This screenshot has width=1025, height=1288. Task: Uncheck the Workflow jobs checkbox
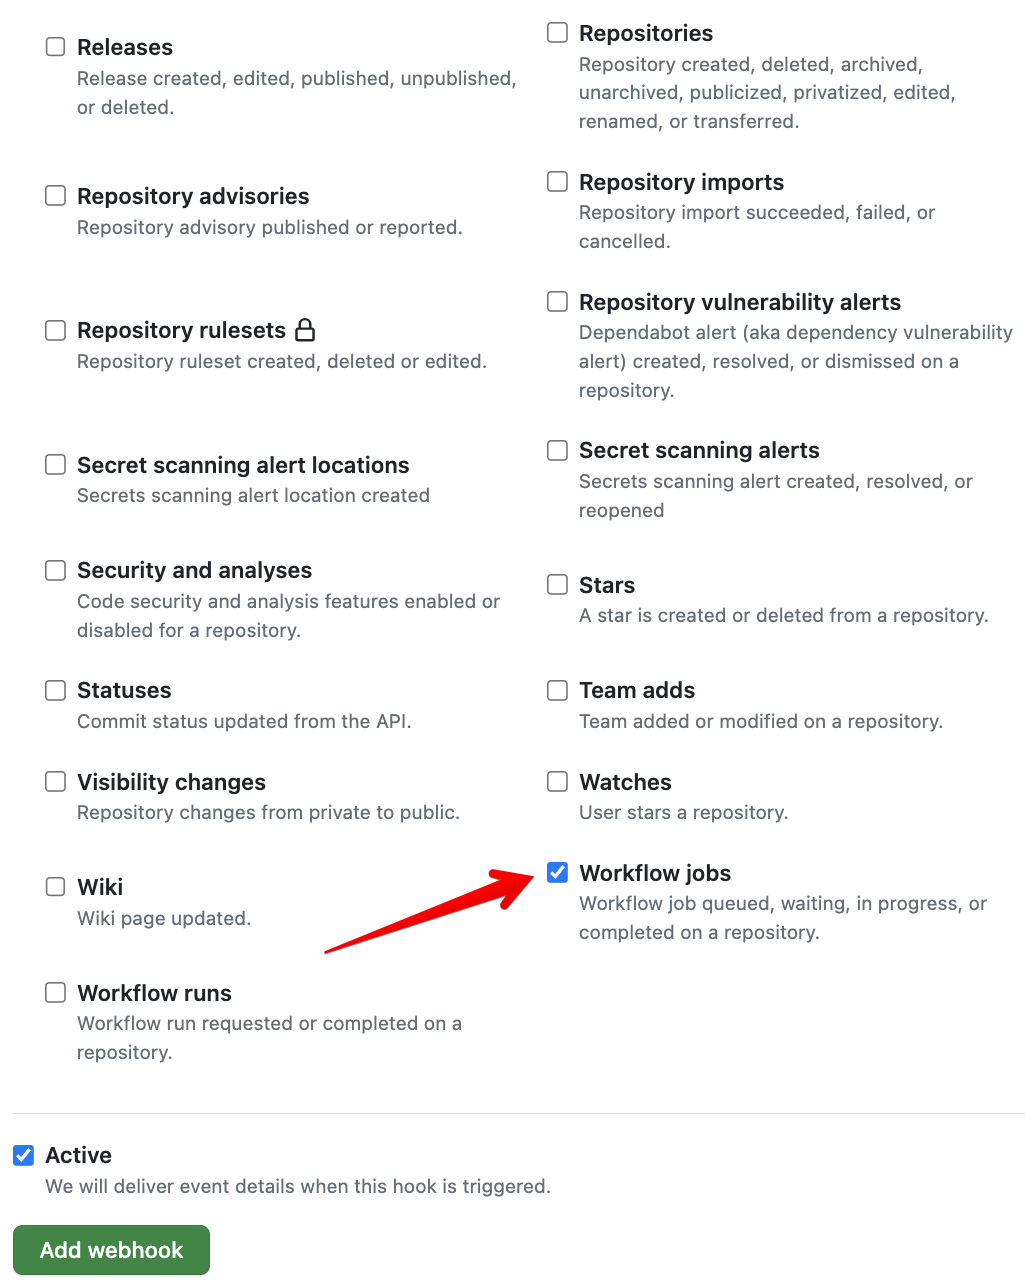pos(558,873)
